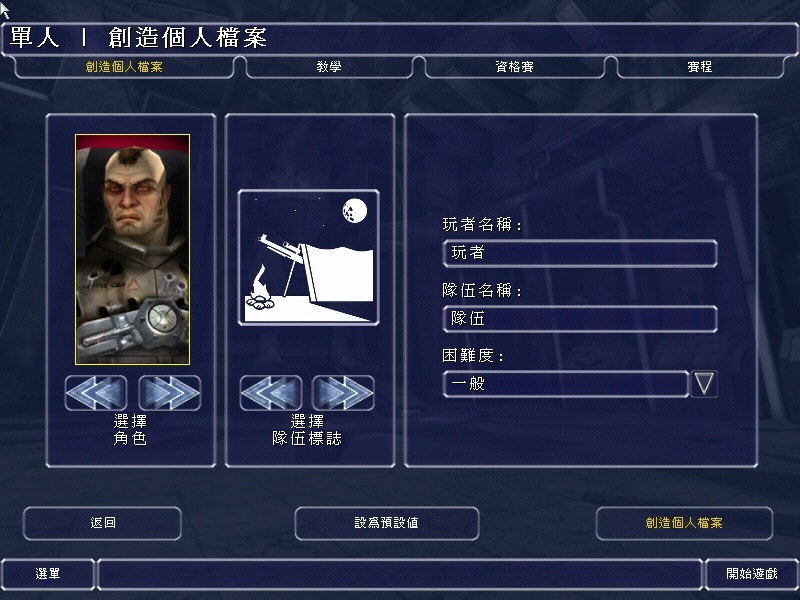Show next team logo with right arrows

pos(343,392)
